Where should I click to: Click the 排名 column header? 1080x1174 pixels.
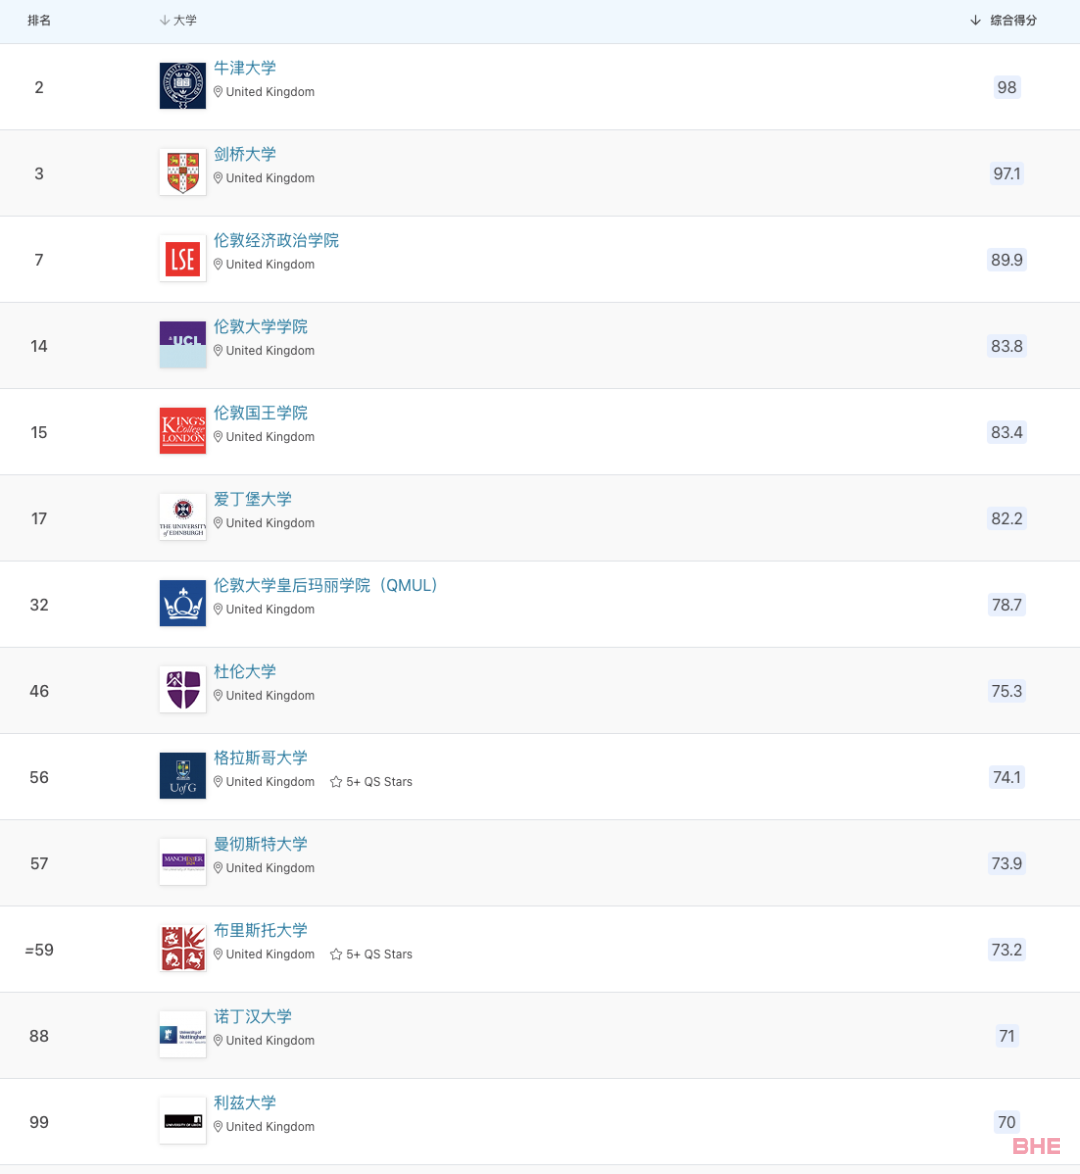(x=39, y=20)
